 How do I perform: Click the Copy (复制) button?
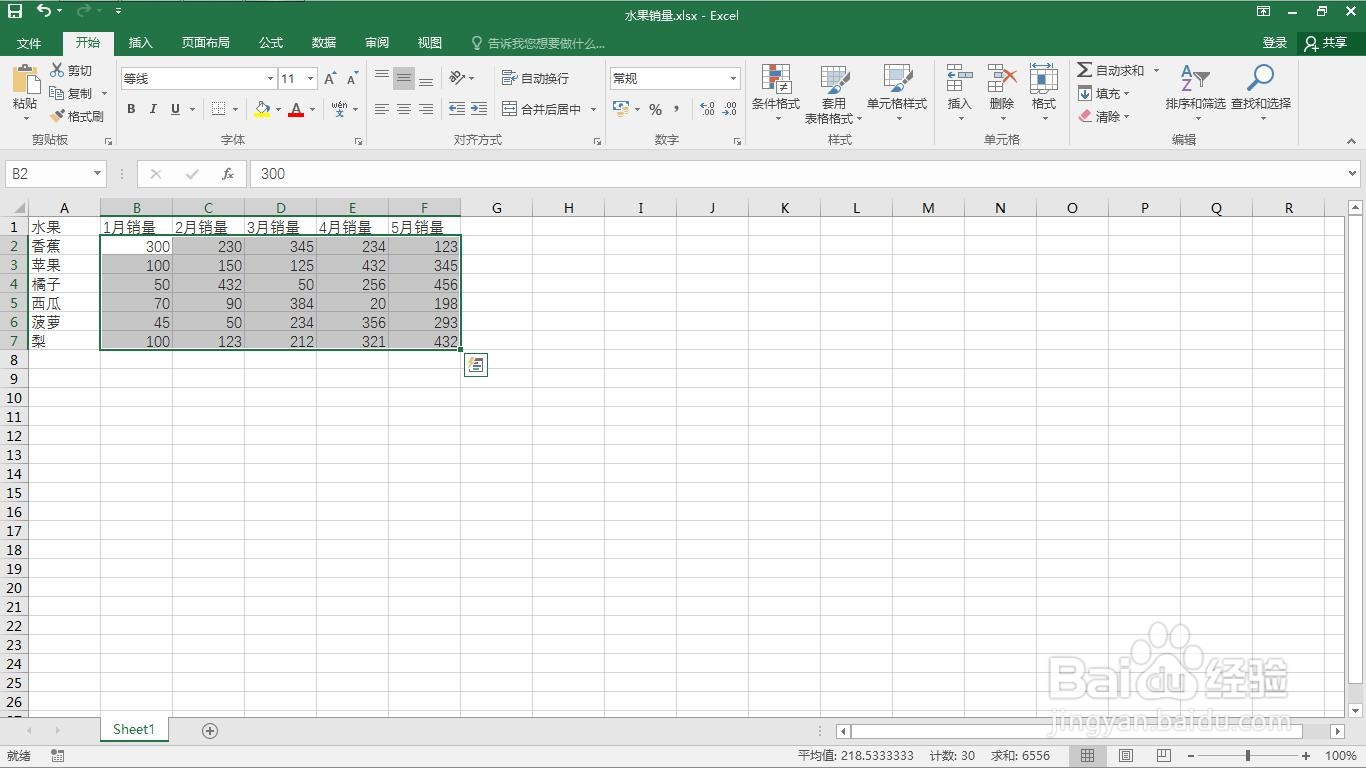72,93
